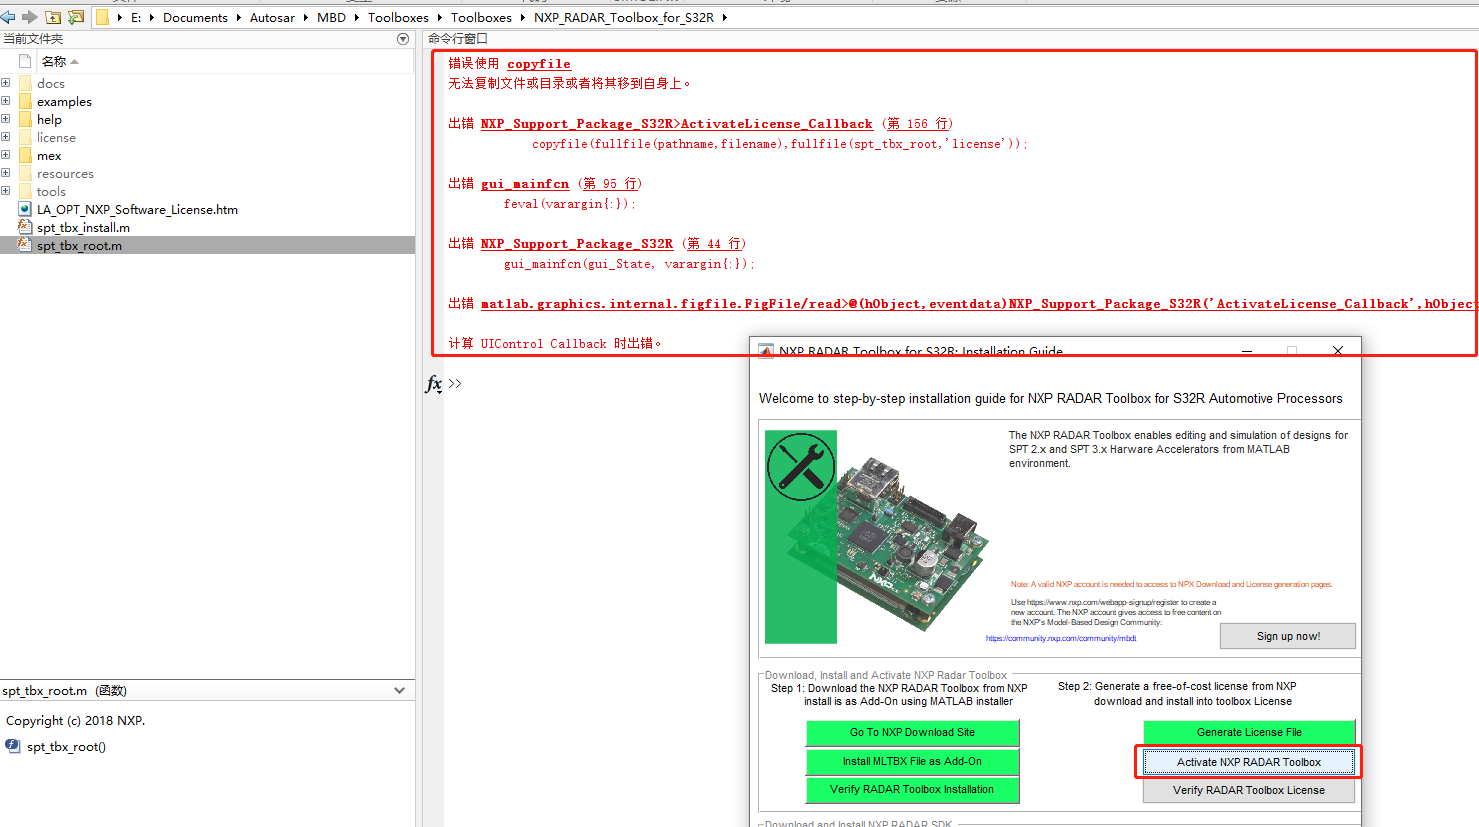Select the spt_tbx_install.m file icon

pos(25,227)
